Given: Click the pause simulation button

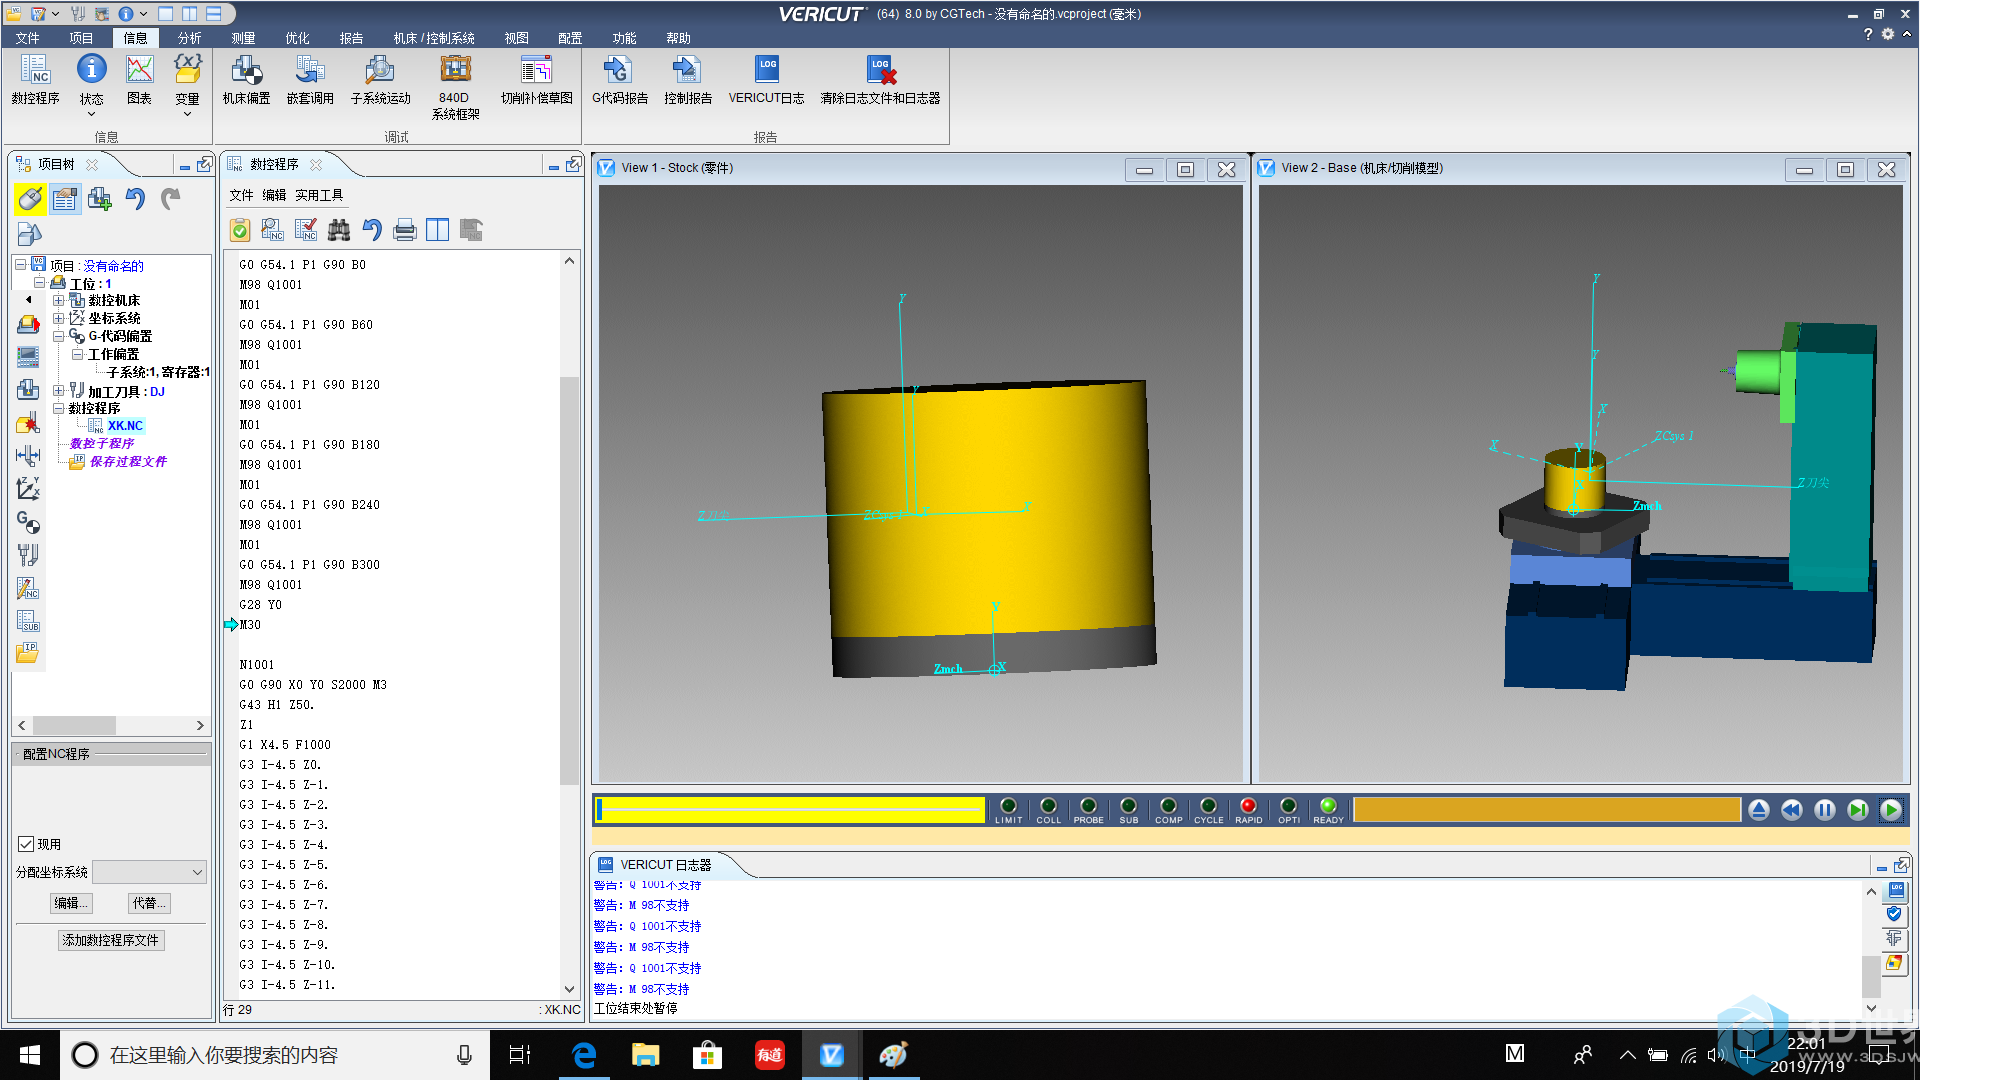Looking at the screenshot, I should point(1824,810).
